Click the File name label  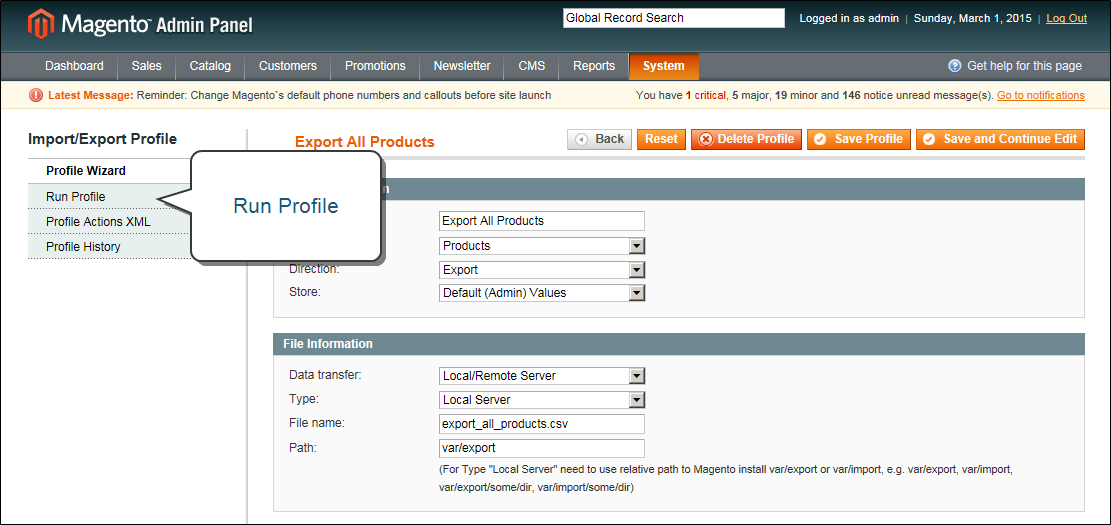click(x=317, y=423)
